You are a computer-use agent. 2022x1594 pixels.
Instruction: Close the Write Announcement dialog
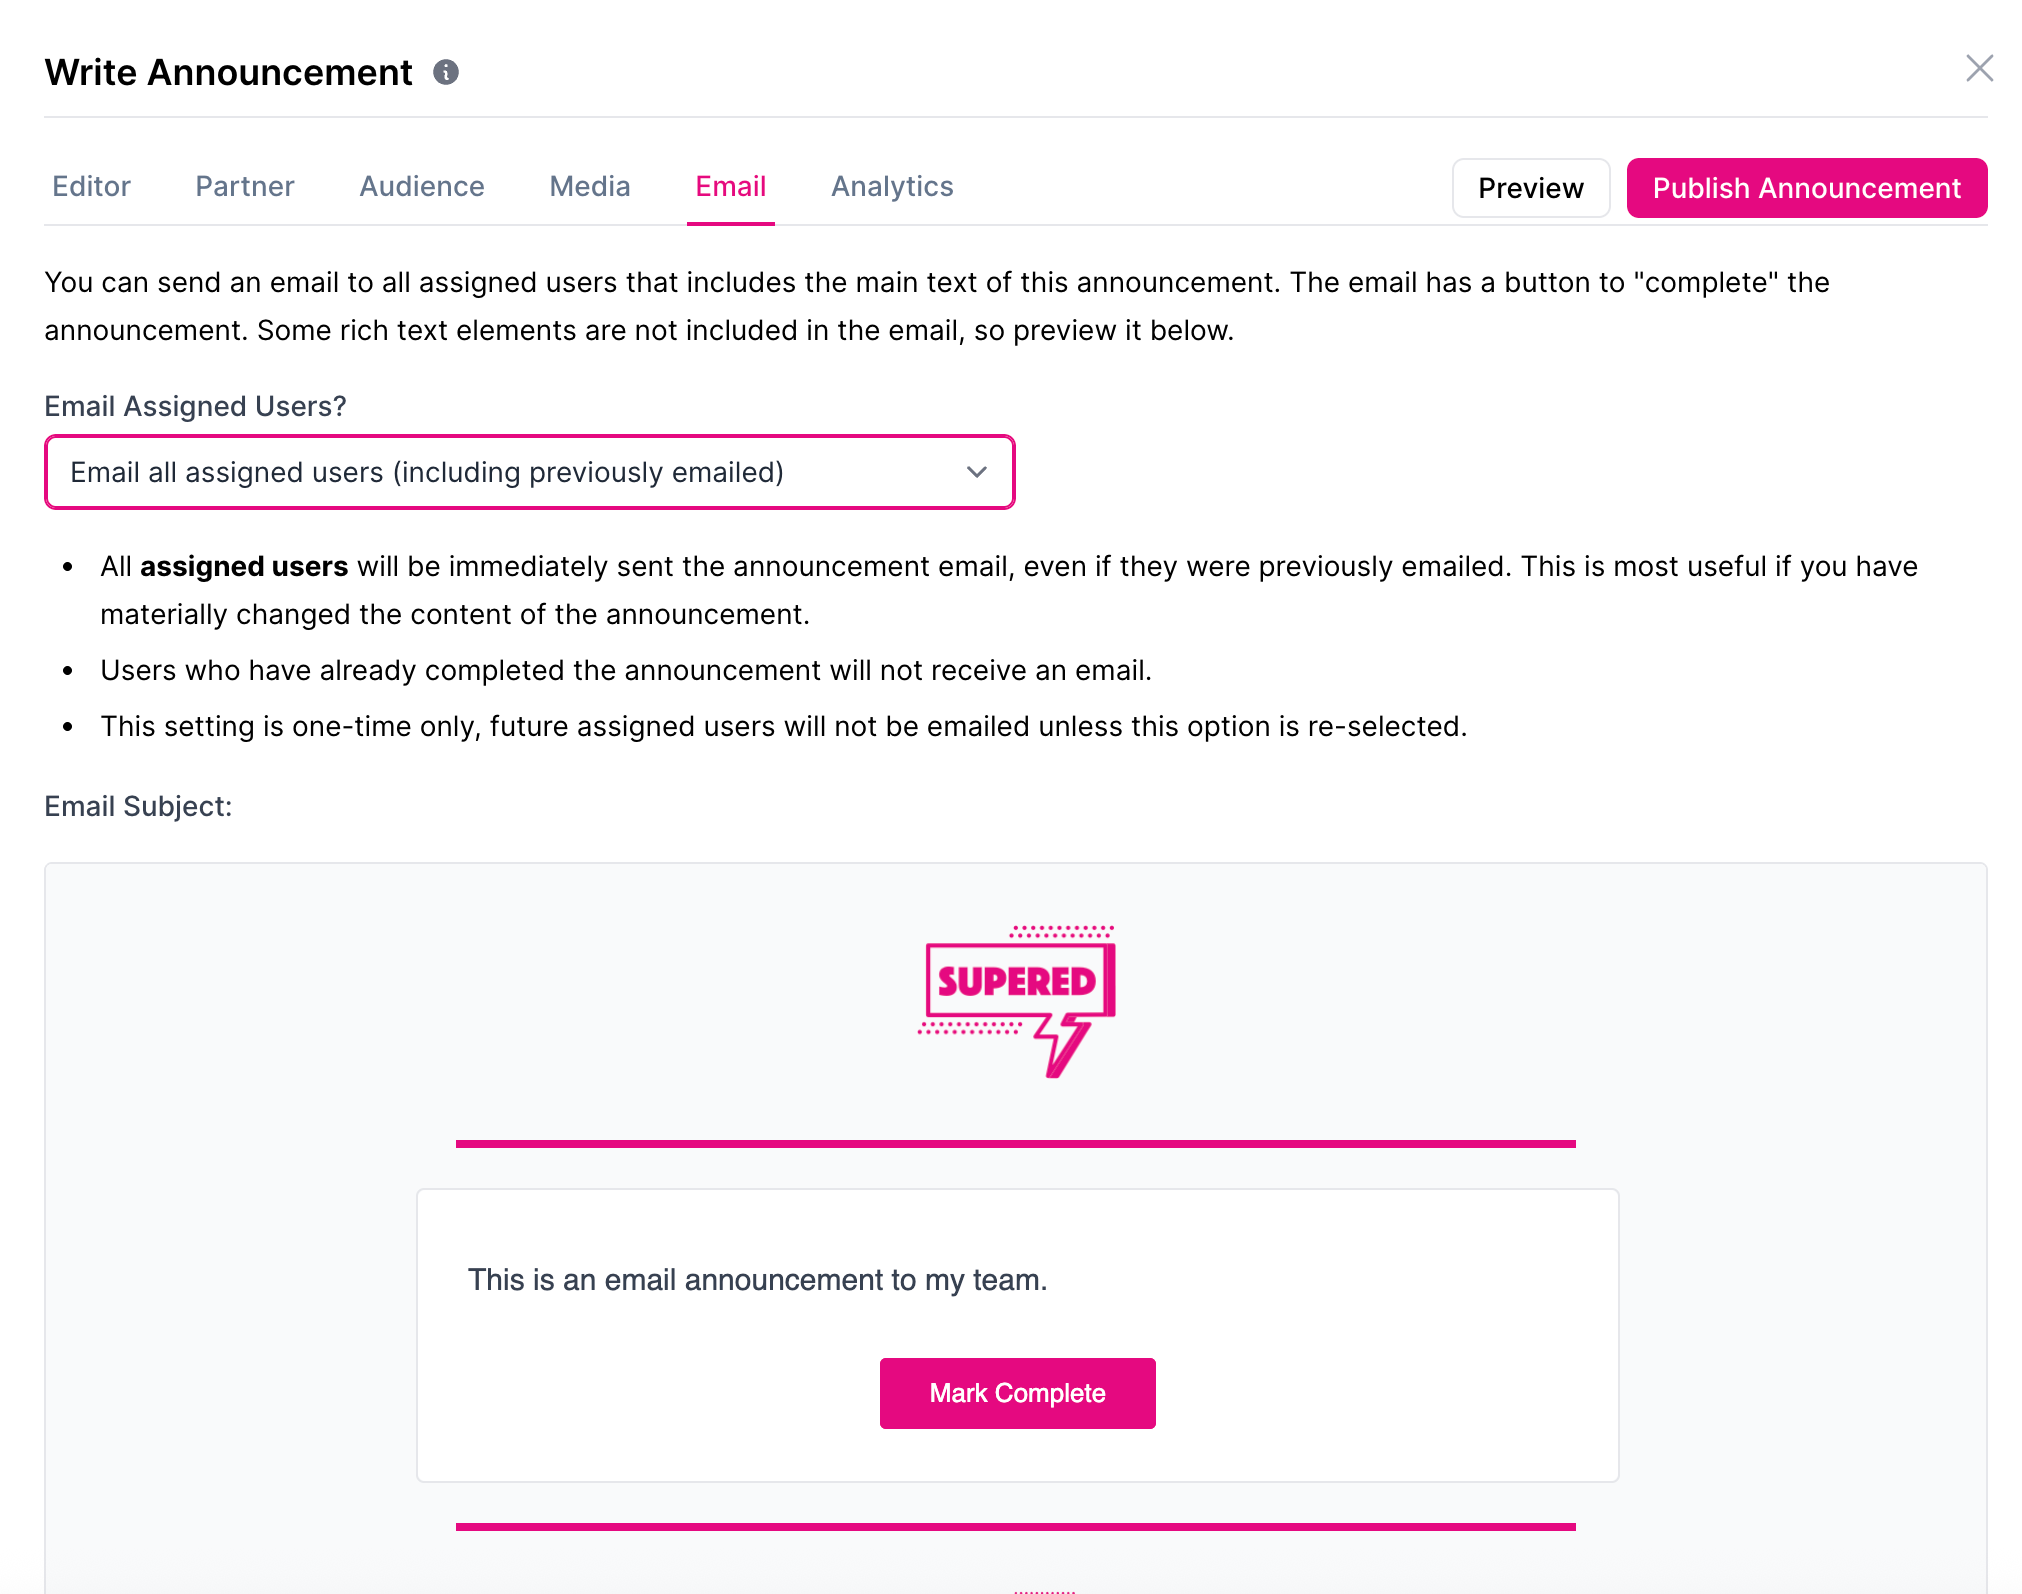[1979, 68]
